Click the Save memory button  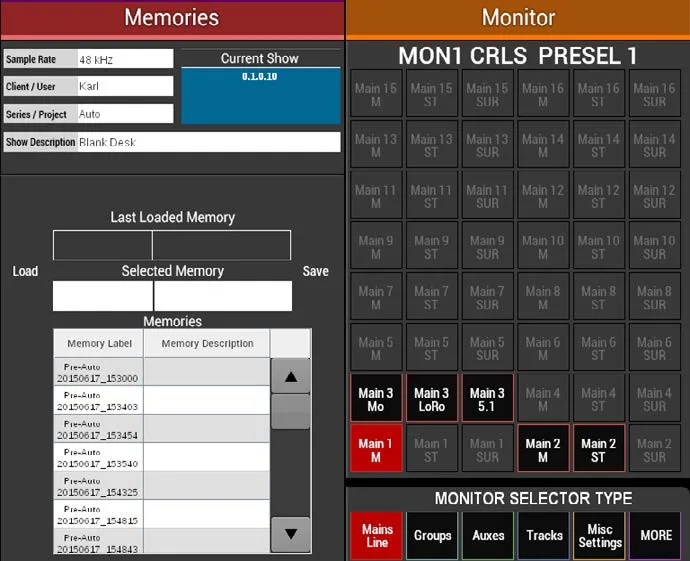click(x=316, y=271)
